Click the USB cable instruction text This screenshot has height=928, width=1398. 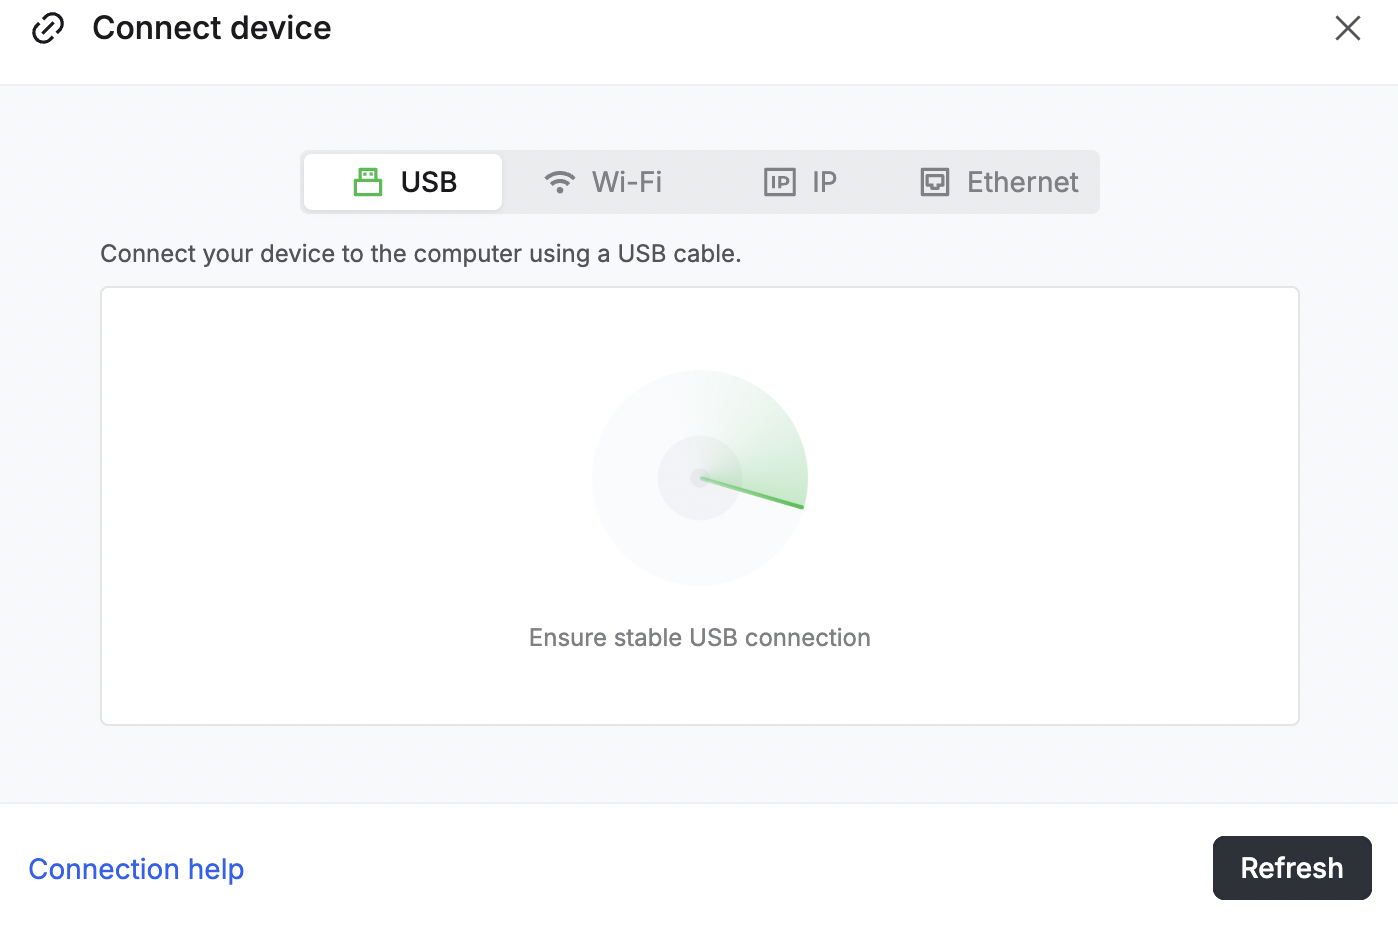pyautogui.click(x=420, y=254)
